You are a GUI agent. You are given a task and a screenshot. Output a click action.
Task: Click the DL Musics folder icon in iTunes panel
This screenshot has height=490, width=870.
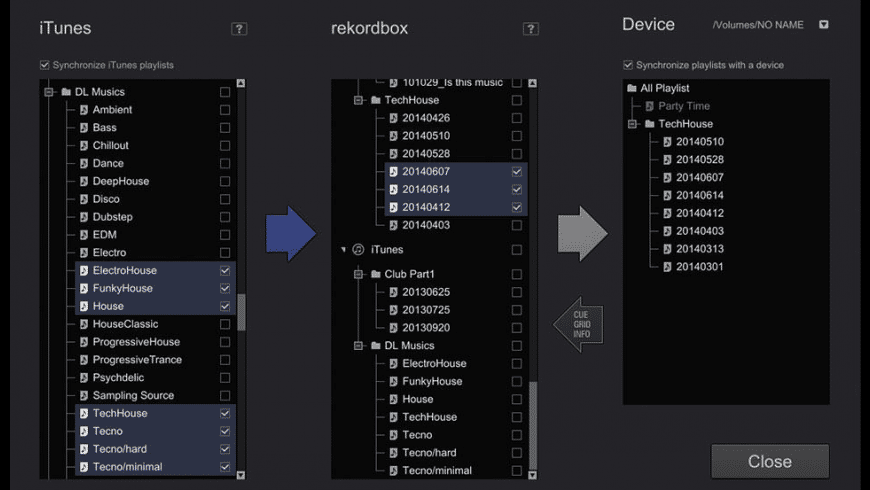coord(66,92)
